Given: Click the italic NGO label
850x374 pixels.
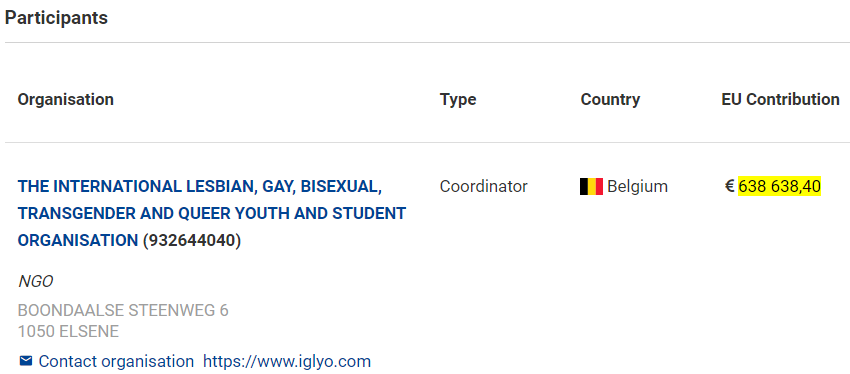Looking at the screenshot, I should (x=36, y=281).
